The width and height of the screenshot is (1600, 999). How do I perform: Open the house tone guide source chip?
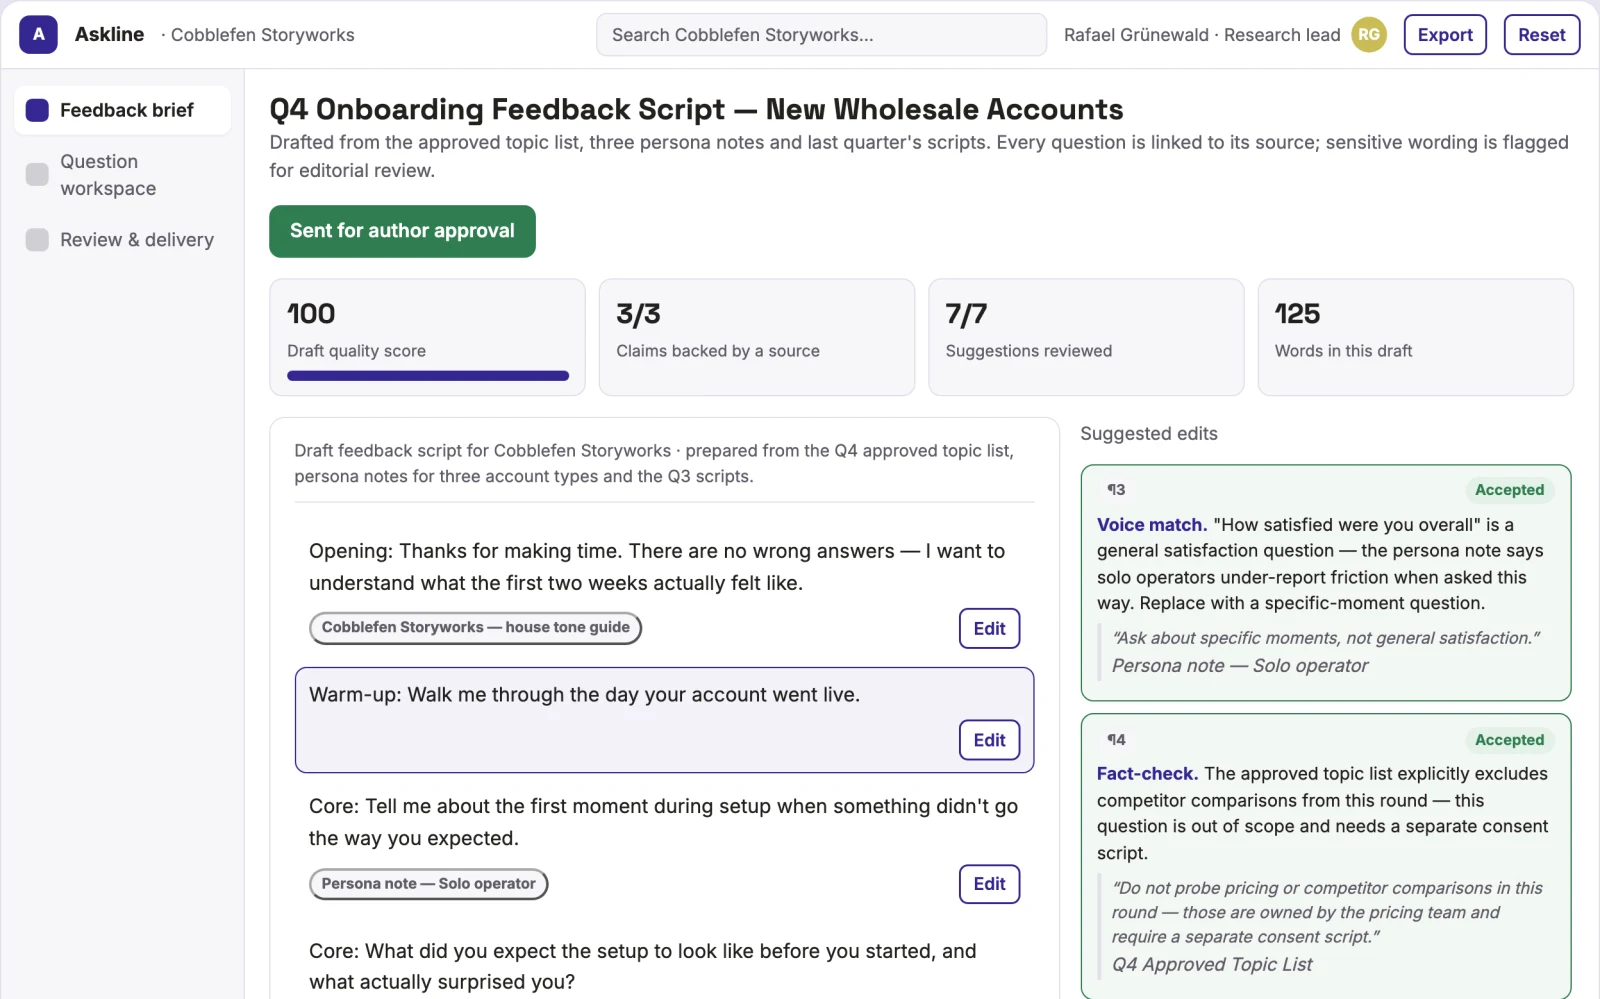pos(475,627)
